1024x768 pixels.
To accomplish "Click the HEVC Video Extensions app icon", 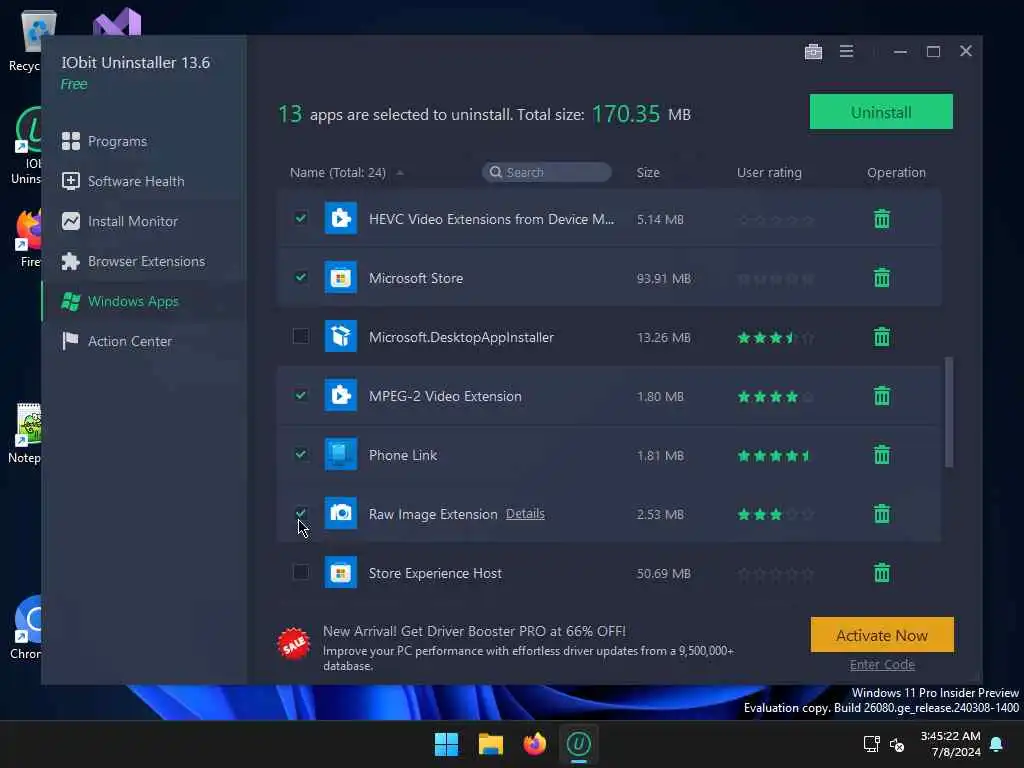I will [x=341, y=218].
